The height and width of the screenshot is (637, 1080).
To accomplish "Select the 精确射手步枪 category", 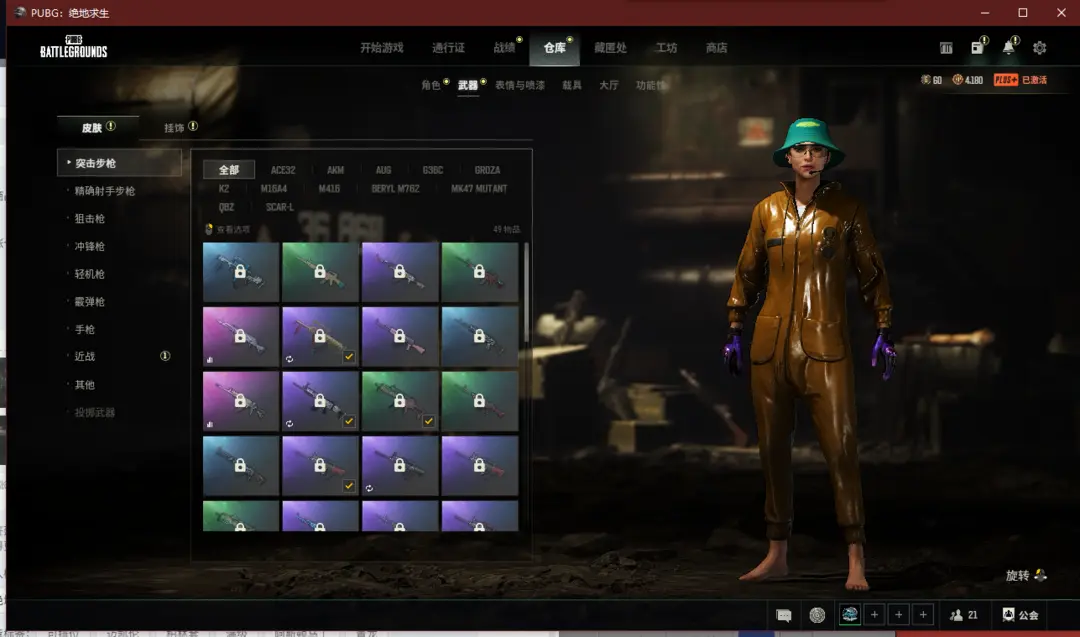I will pyautogui.click(x=105, y=191).
